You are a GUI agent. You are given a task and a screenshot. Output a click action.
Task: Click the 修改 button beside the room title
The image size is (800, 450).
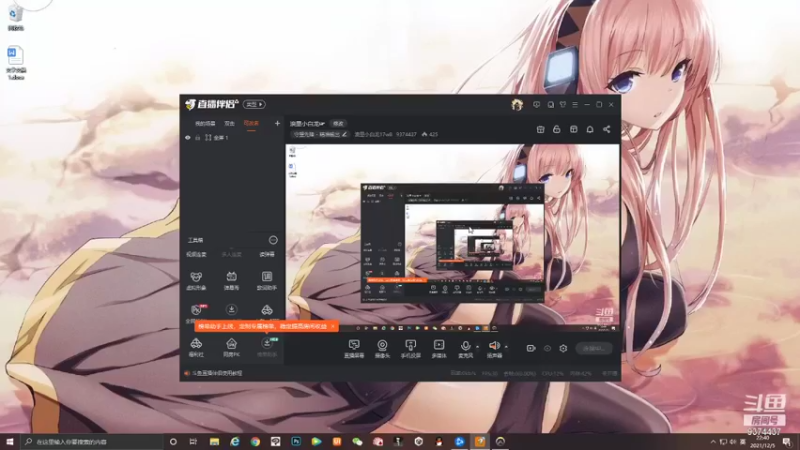(338, 123)
